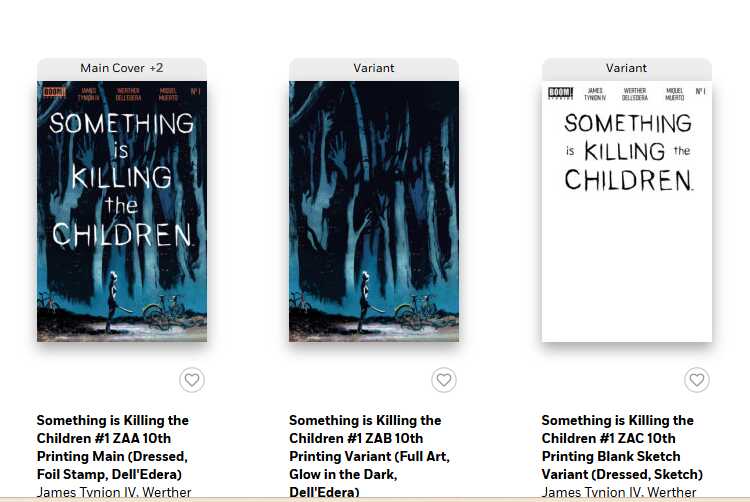Select the Main Cover +2 label
This screenshot has height=502, width=750.
(x=122, y=68)
